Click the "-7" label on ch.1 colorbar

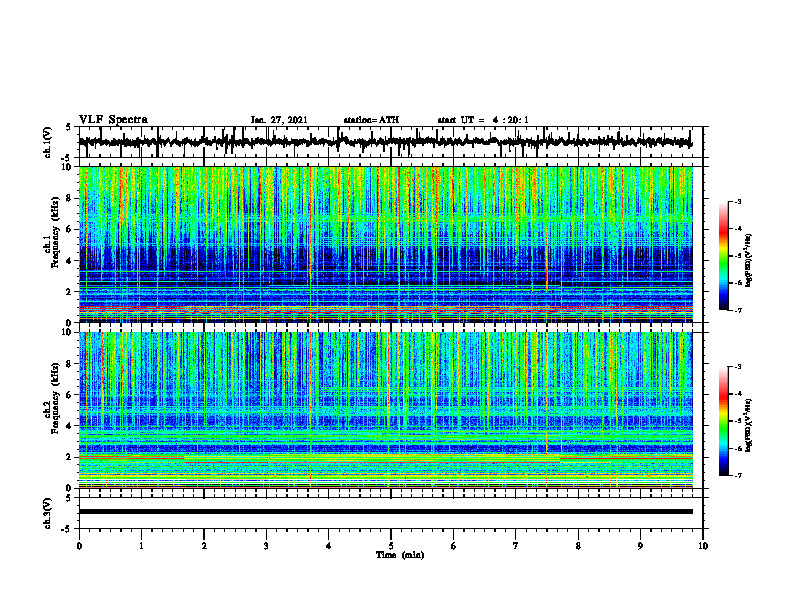pos(738,310)
